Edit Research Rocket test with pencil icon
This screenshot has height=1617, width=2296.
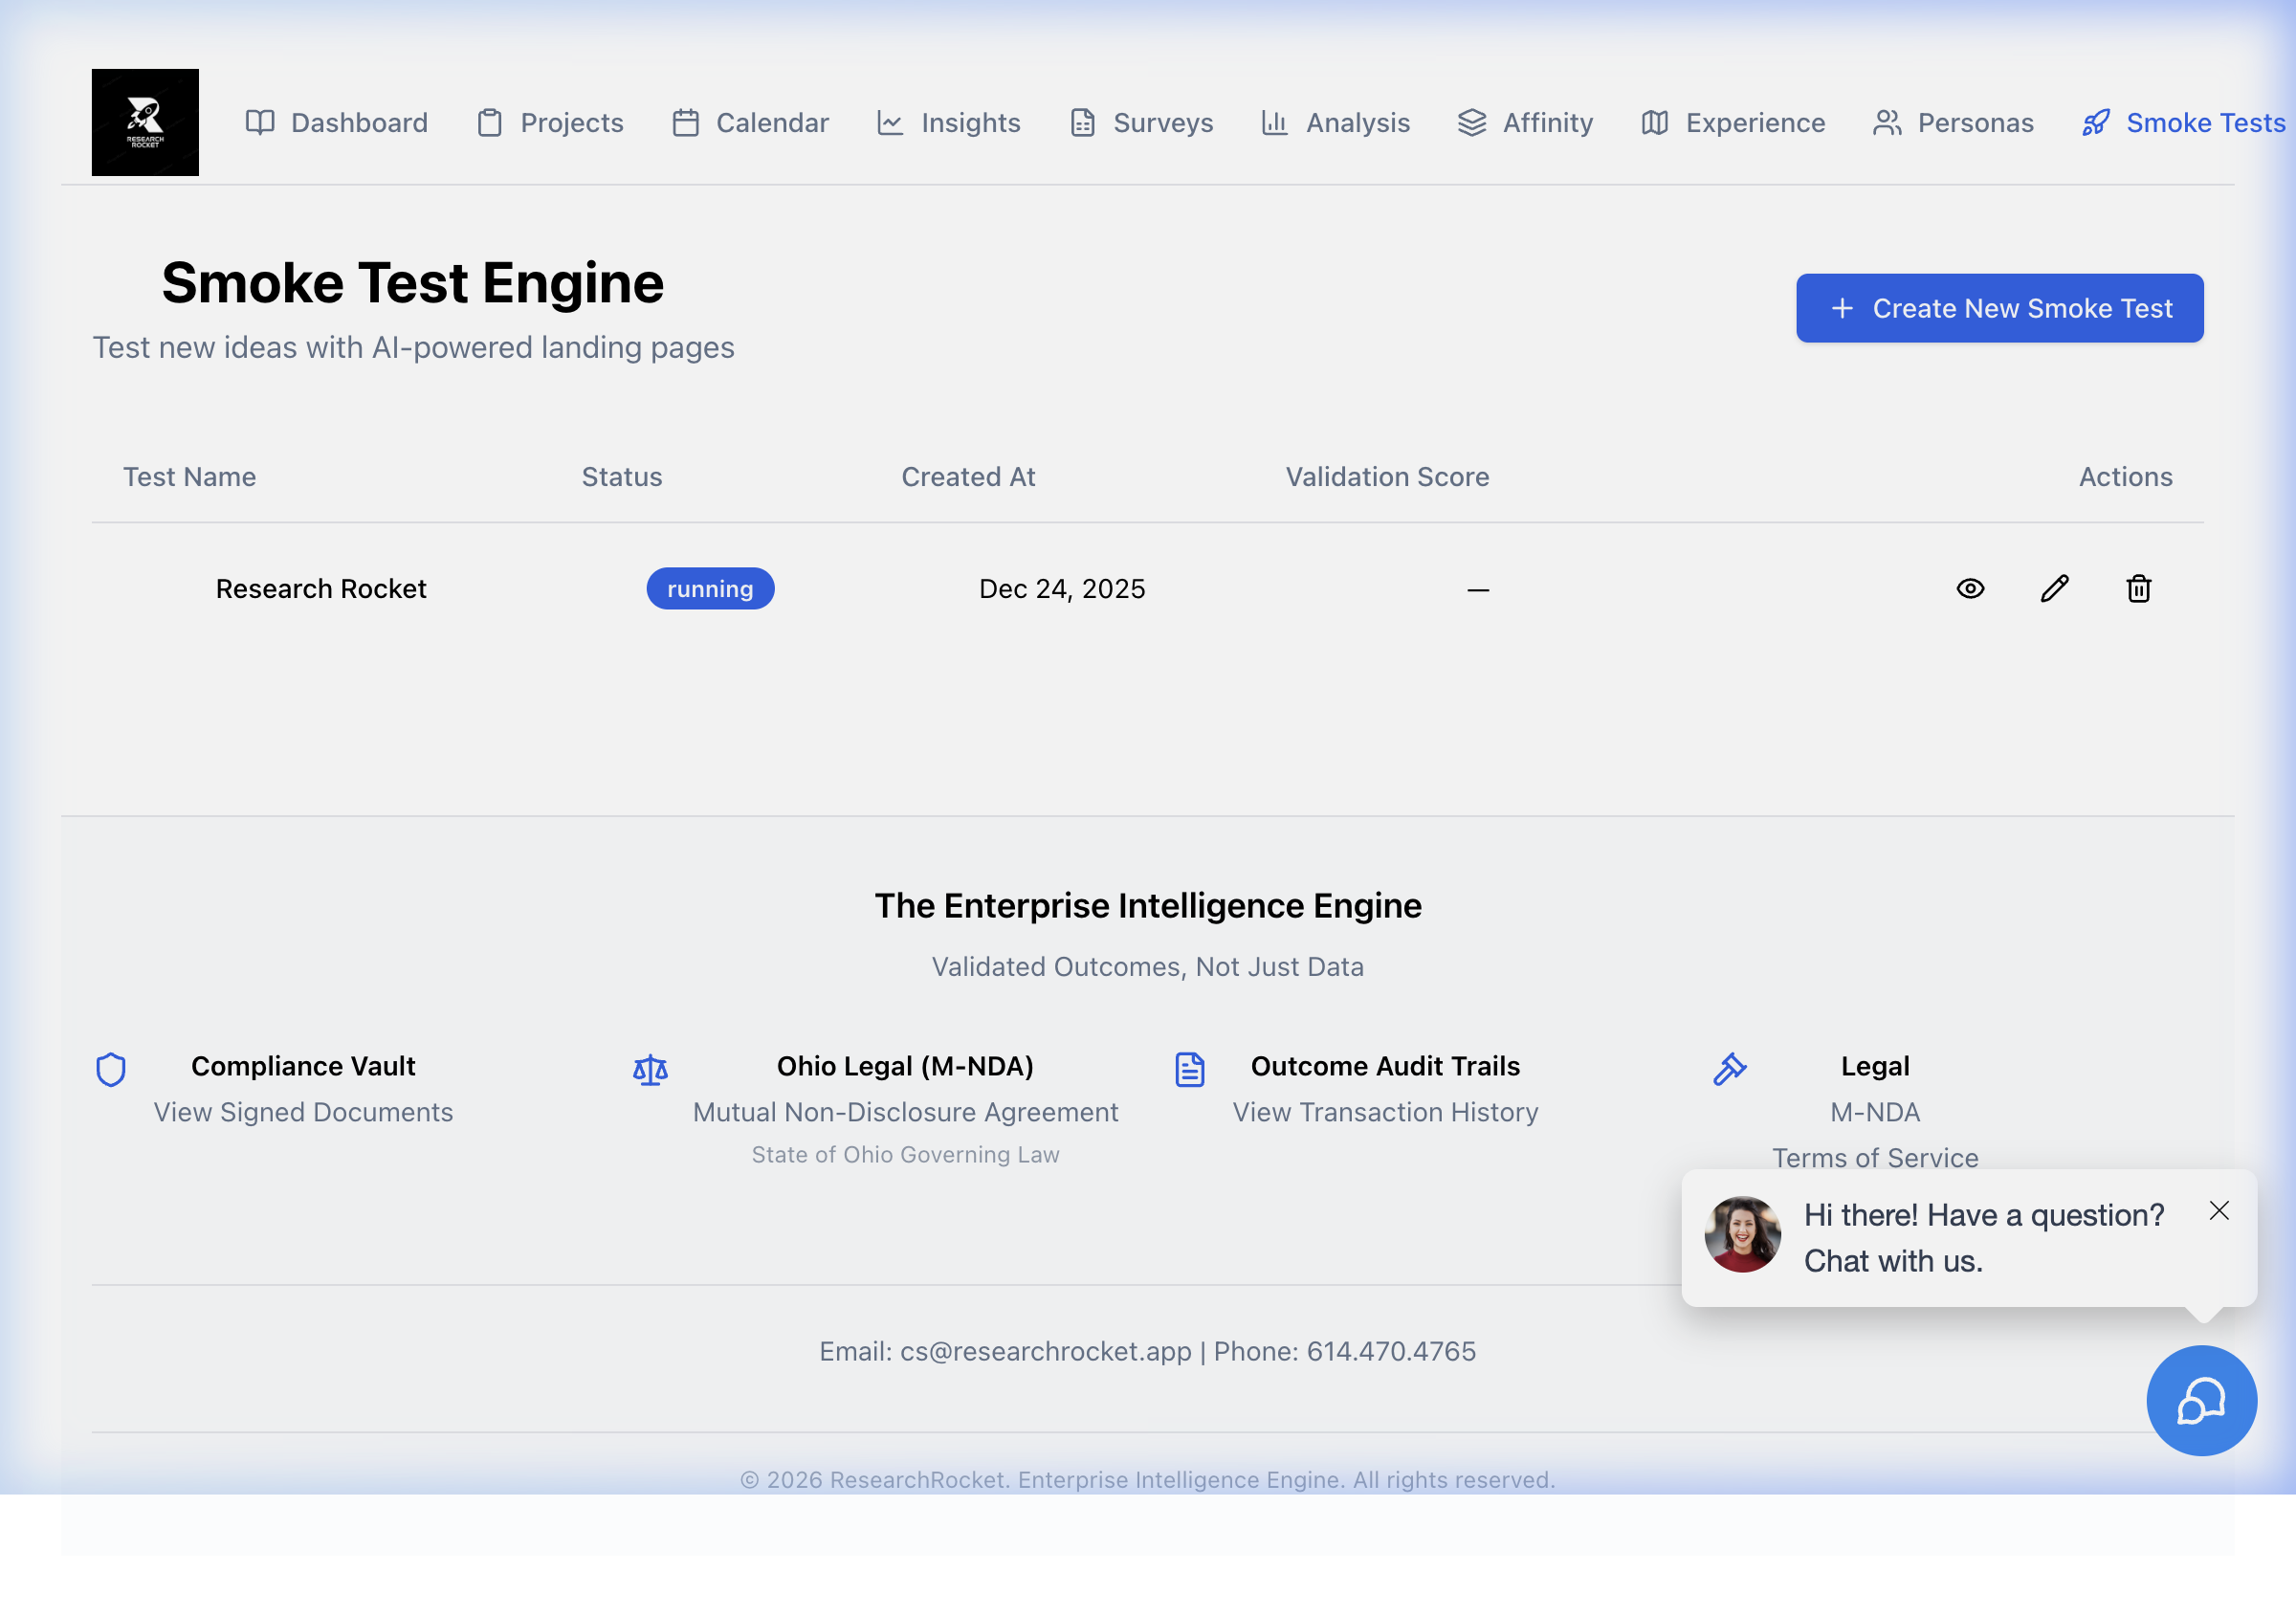[x=2054, y=589]
